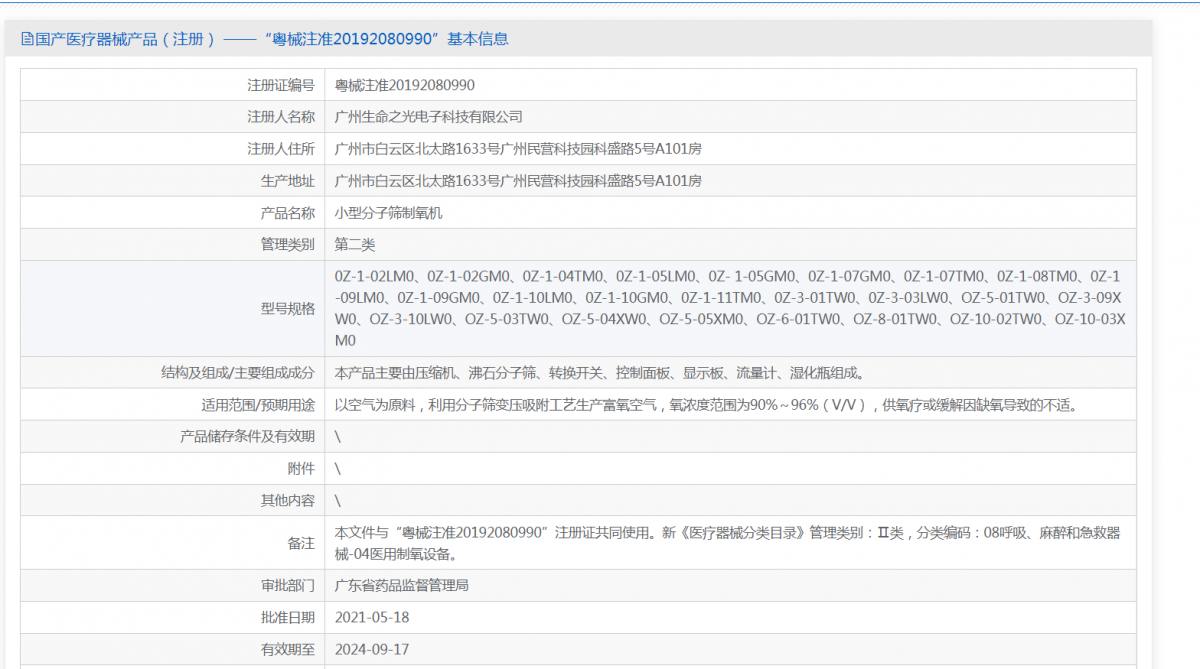Viewport: 1200px width, 669px height.
Task: Click the 审批部门 label
Action: [288, 585]
